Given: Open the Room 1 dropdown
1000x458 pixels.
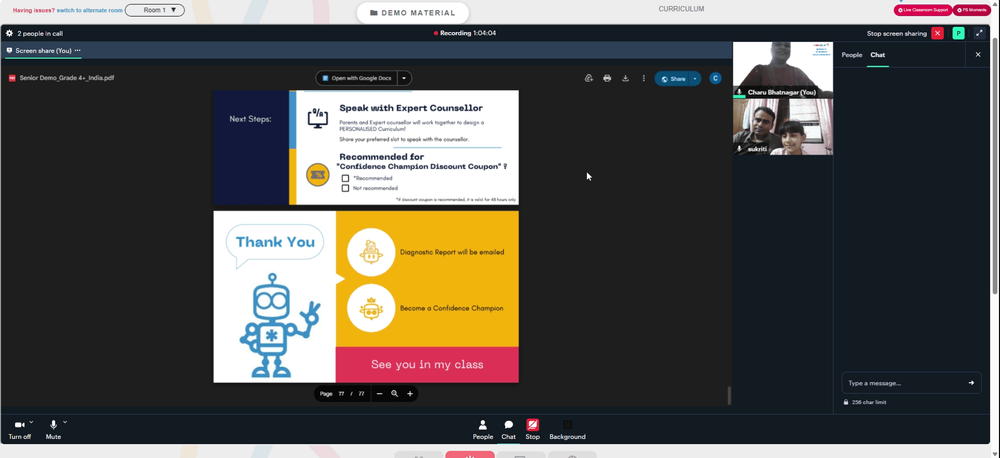Looking at the screenshot, I should click(155, 10).
